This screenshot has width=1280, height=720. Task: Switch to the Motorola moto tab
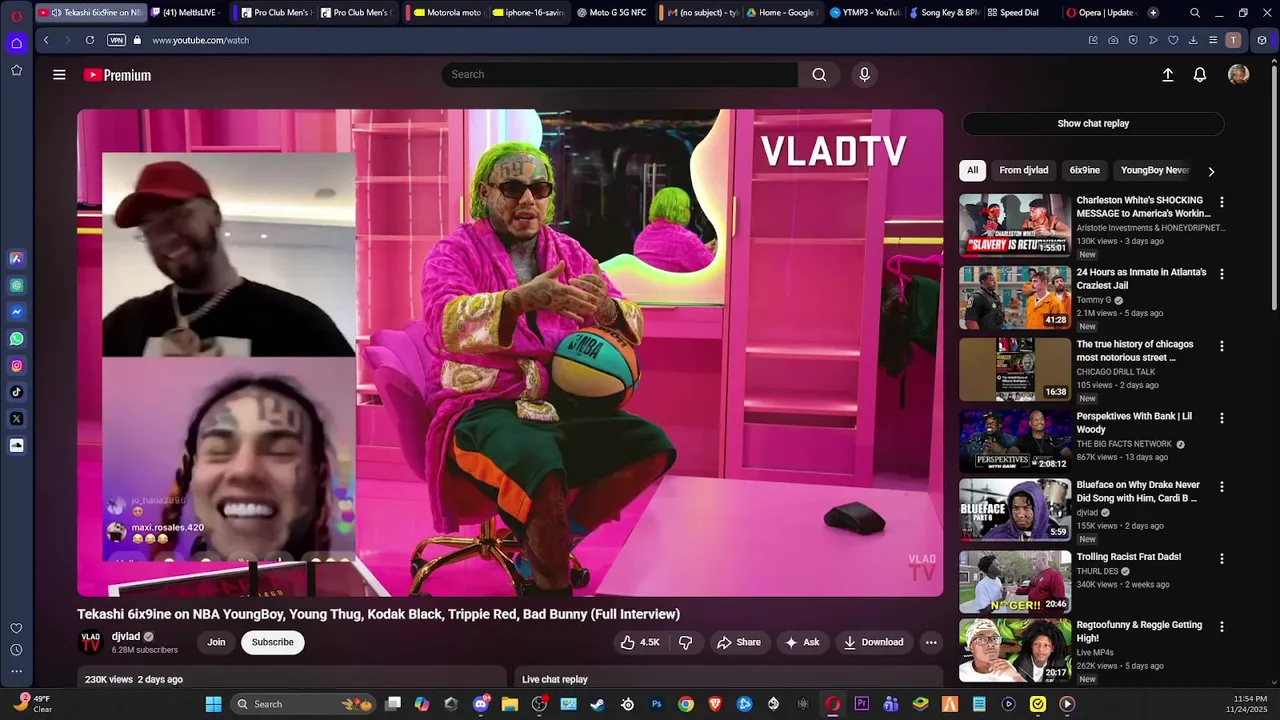(x=447, y=13)
